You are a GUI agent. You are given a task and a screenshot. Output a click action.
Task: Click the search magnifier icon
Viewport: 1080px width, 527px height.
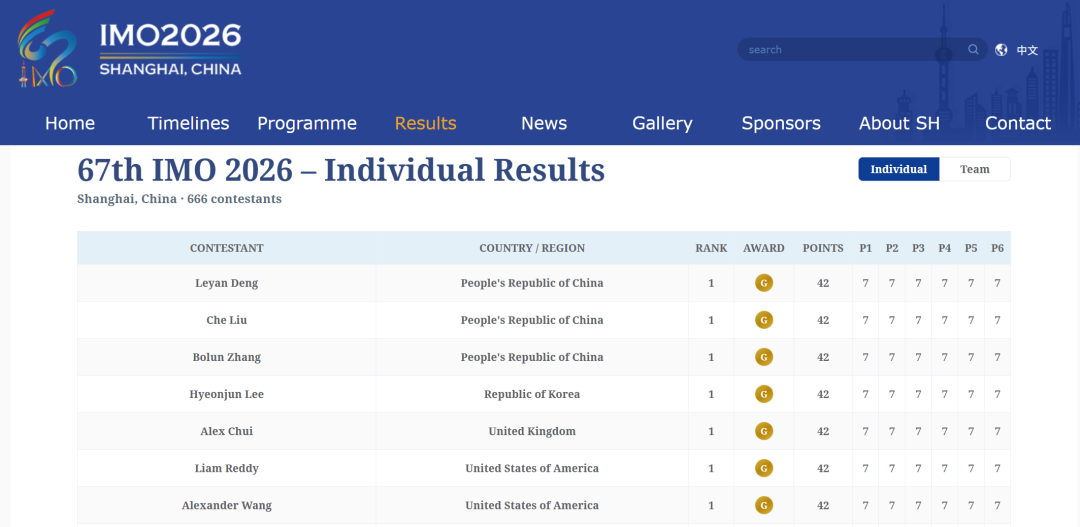[x=973, y=50]
